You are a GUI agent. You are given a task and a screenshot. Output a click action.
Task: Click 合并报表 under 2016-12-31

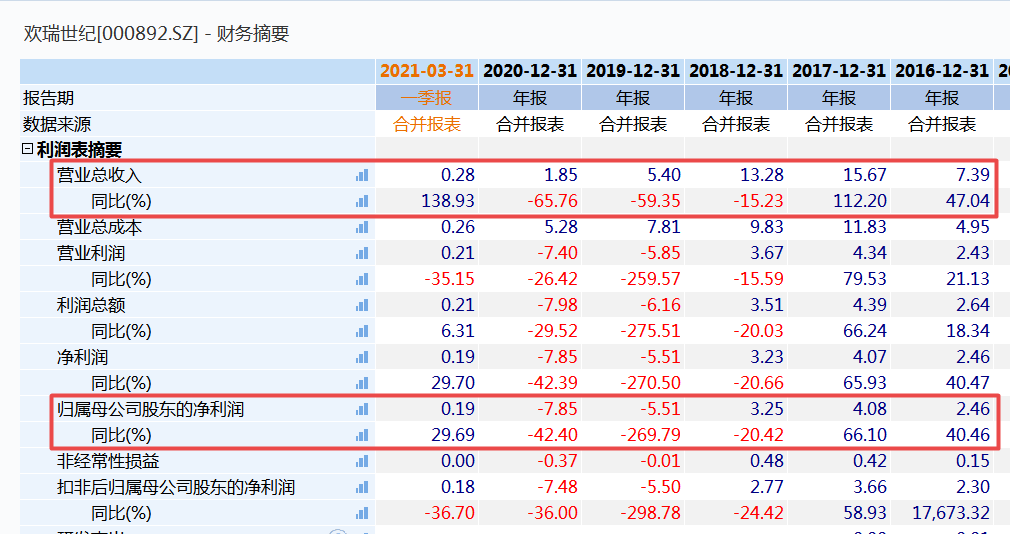[x=942, y=124]
